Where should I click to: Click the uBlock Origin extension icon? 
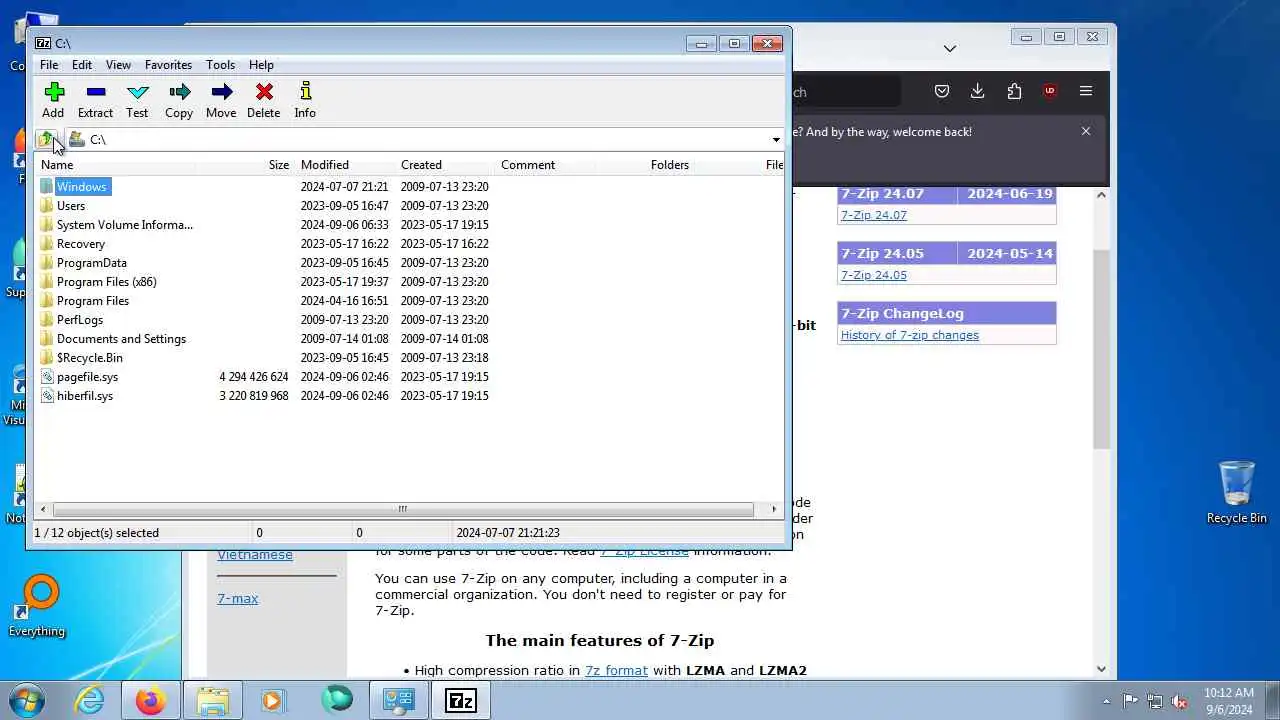tap(1050, 91)
